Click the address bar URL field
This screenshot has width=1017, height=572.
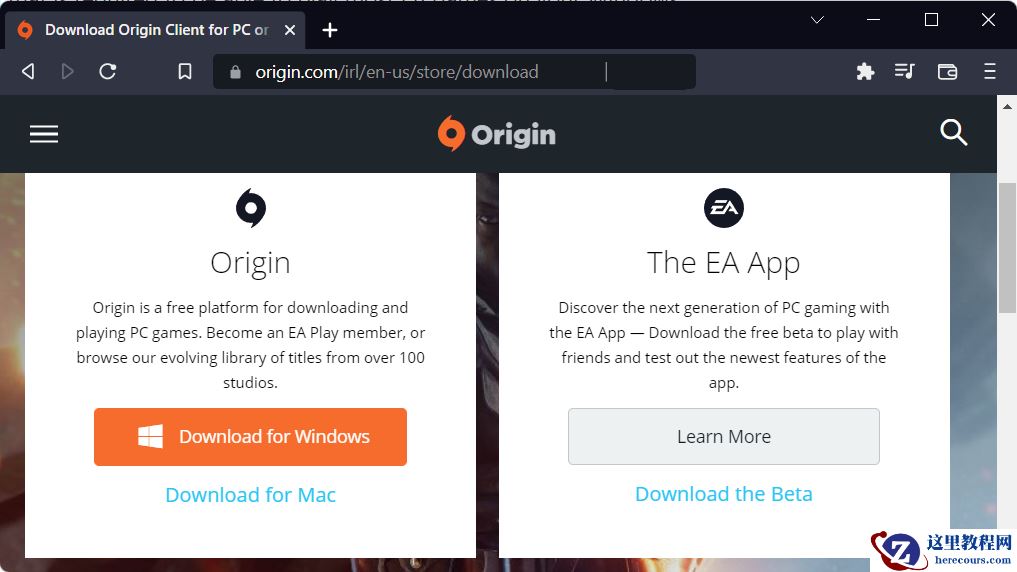tap(454, 71)
